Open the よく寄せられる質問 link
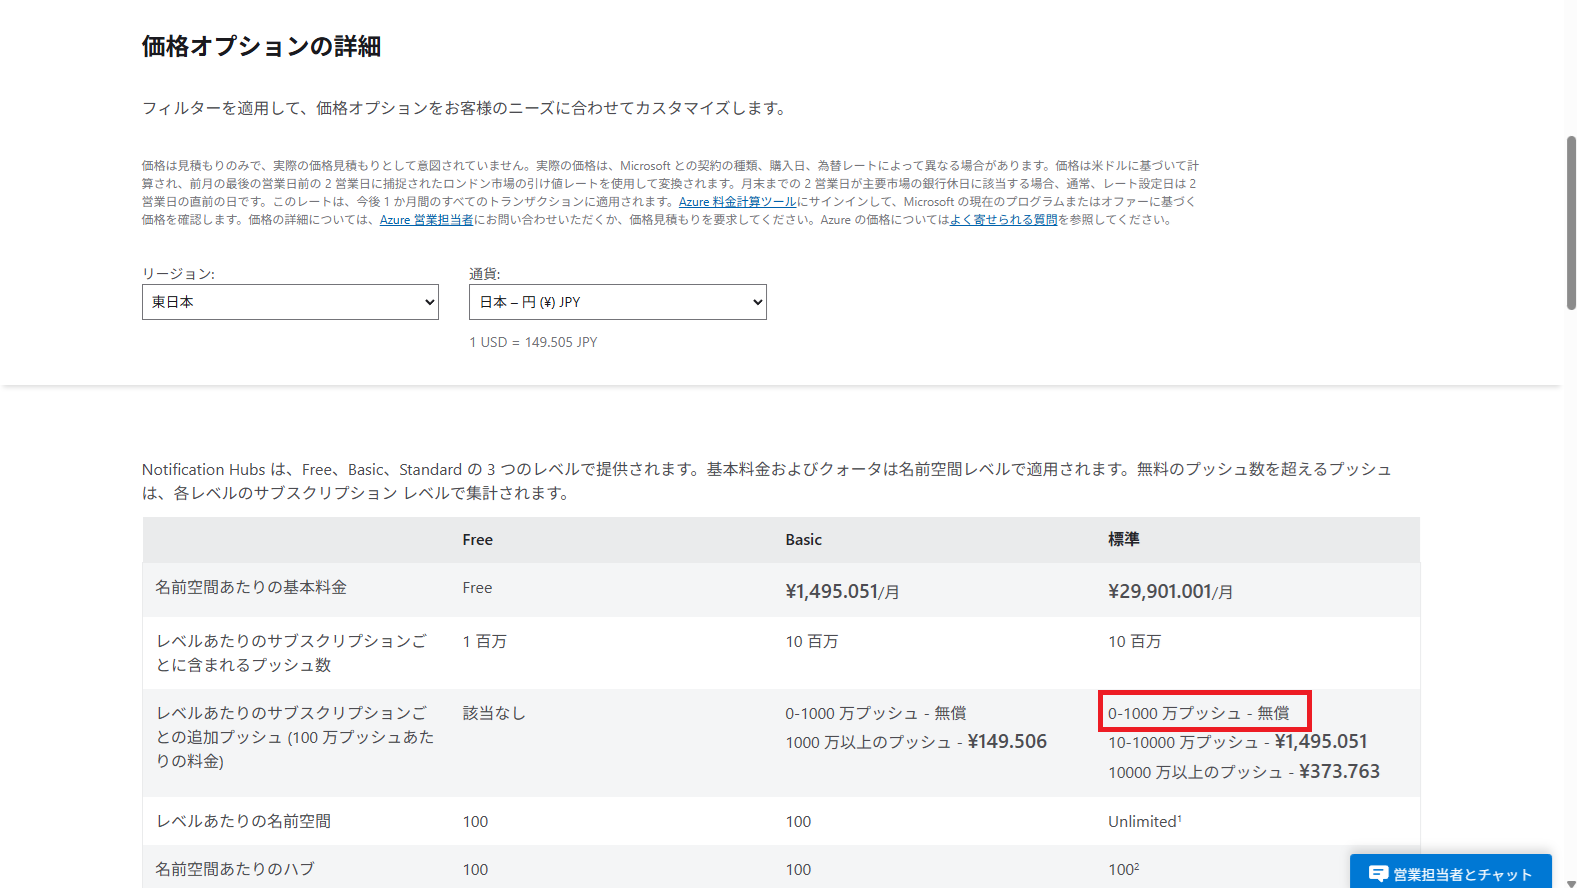The image size is (1577, 888). coord(1004,220)
